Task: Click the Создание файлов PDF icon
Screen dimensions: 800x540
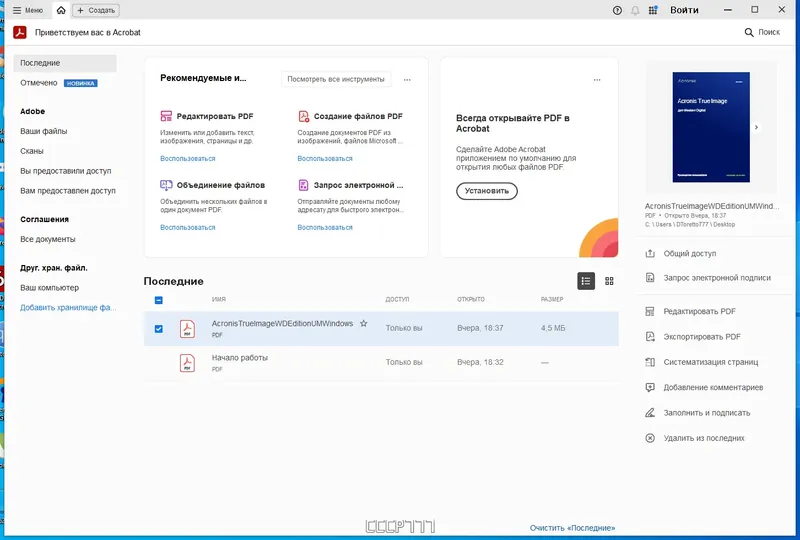Action: pyautogui.click(x=304, y=116)
